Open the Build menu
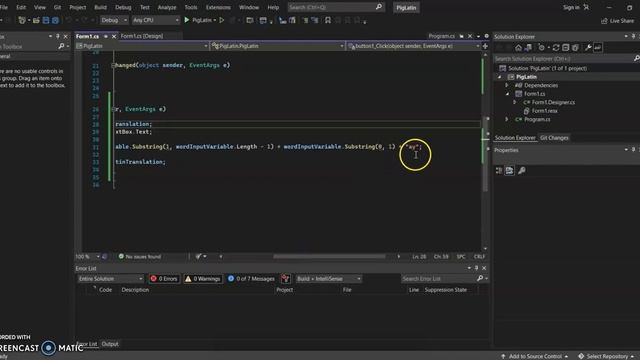The height and width of the screenshot is (360, 640). [100, 7]
